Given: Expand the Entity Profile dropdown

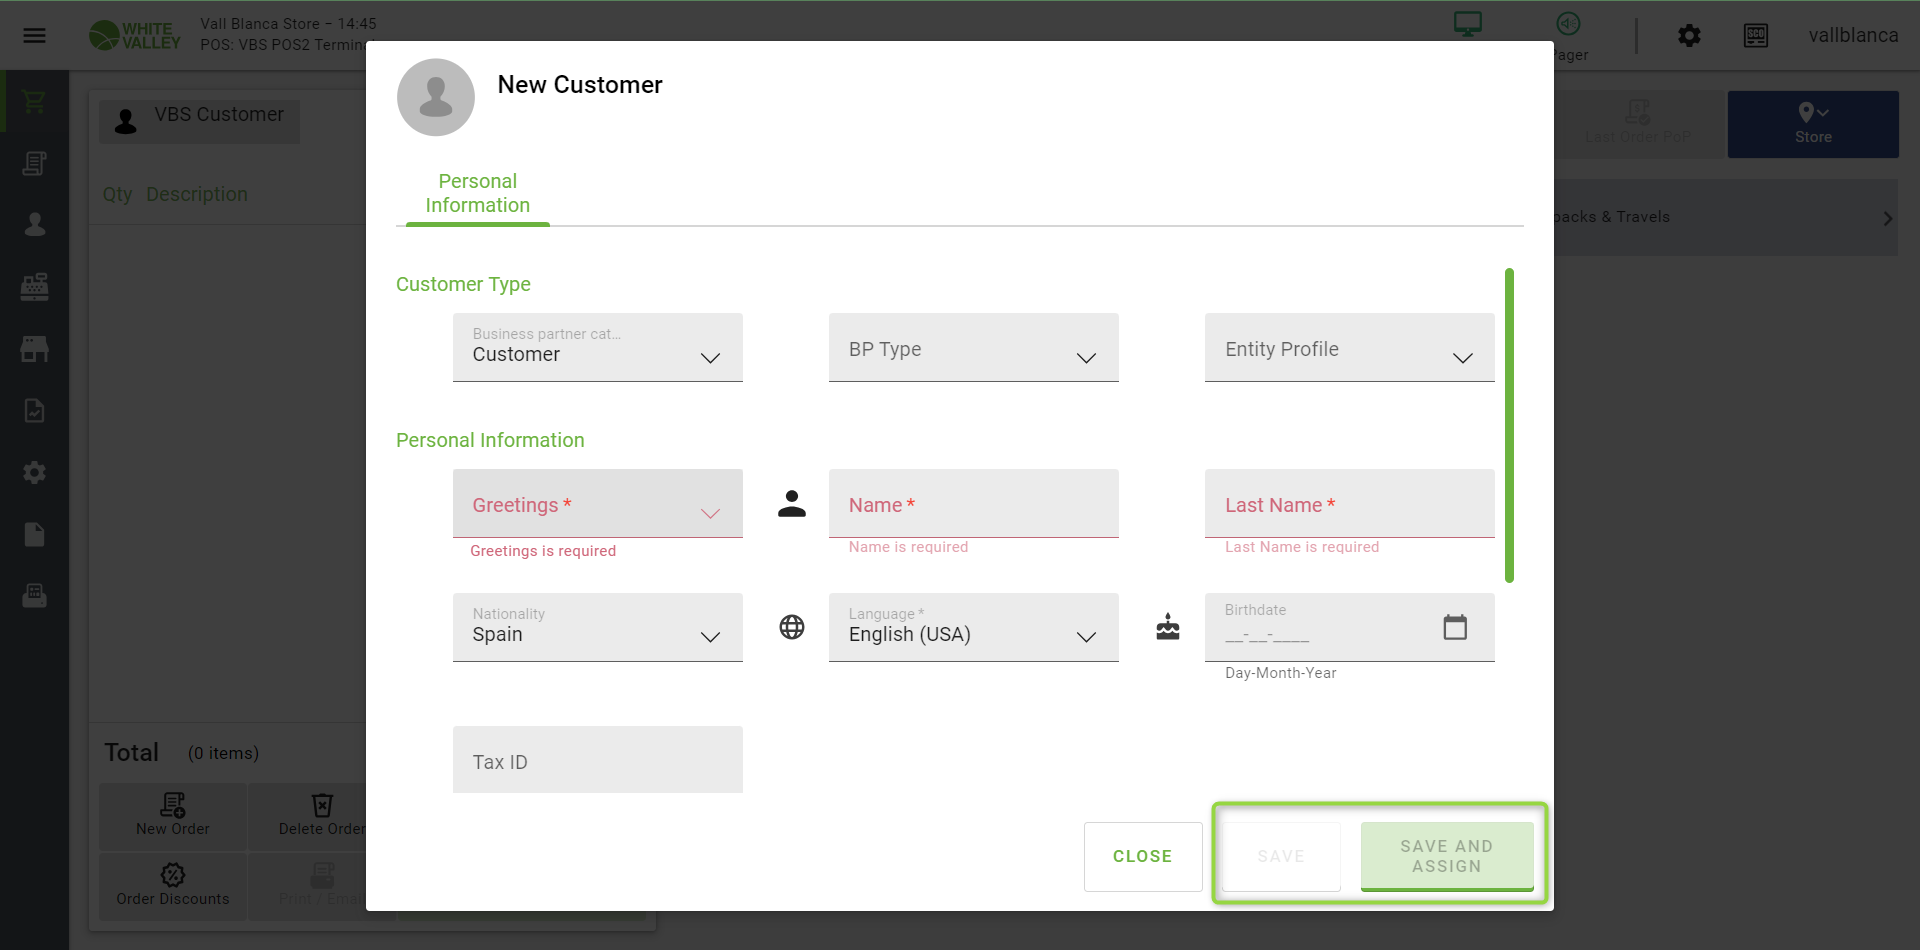Looking at the screenshot, I should pos(1350,348).
